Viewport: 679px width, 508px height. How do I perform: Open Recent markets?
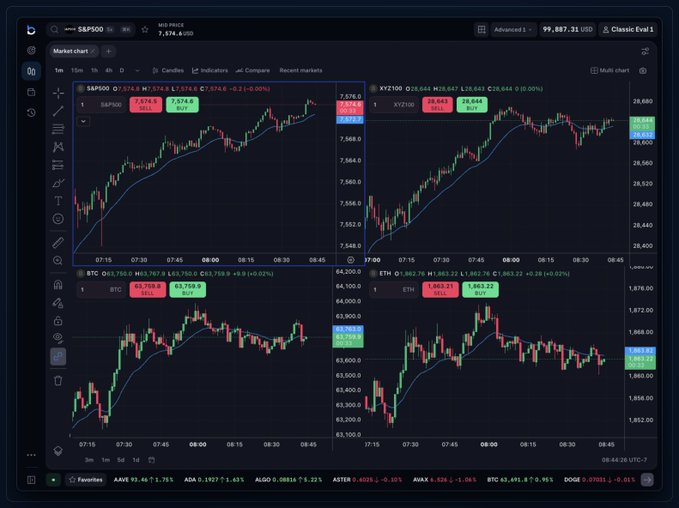[x=301, y=70]
